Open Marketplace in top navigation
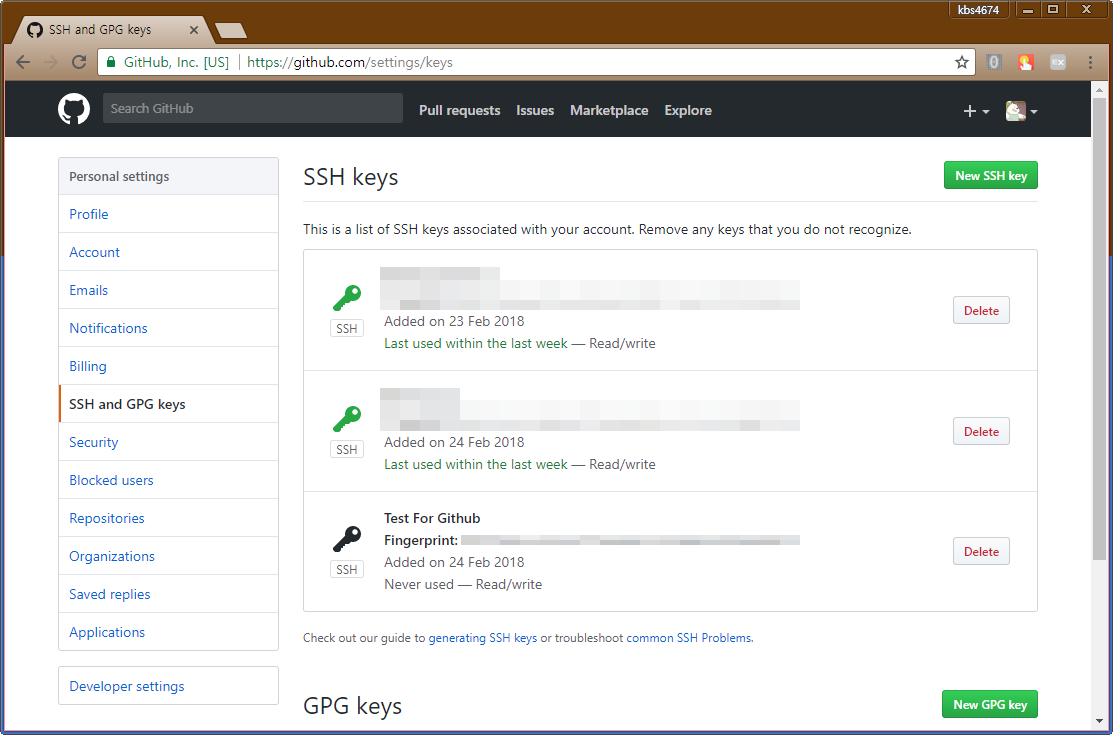1113x735 pixels. (609, 110)
